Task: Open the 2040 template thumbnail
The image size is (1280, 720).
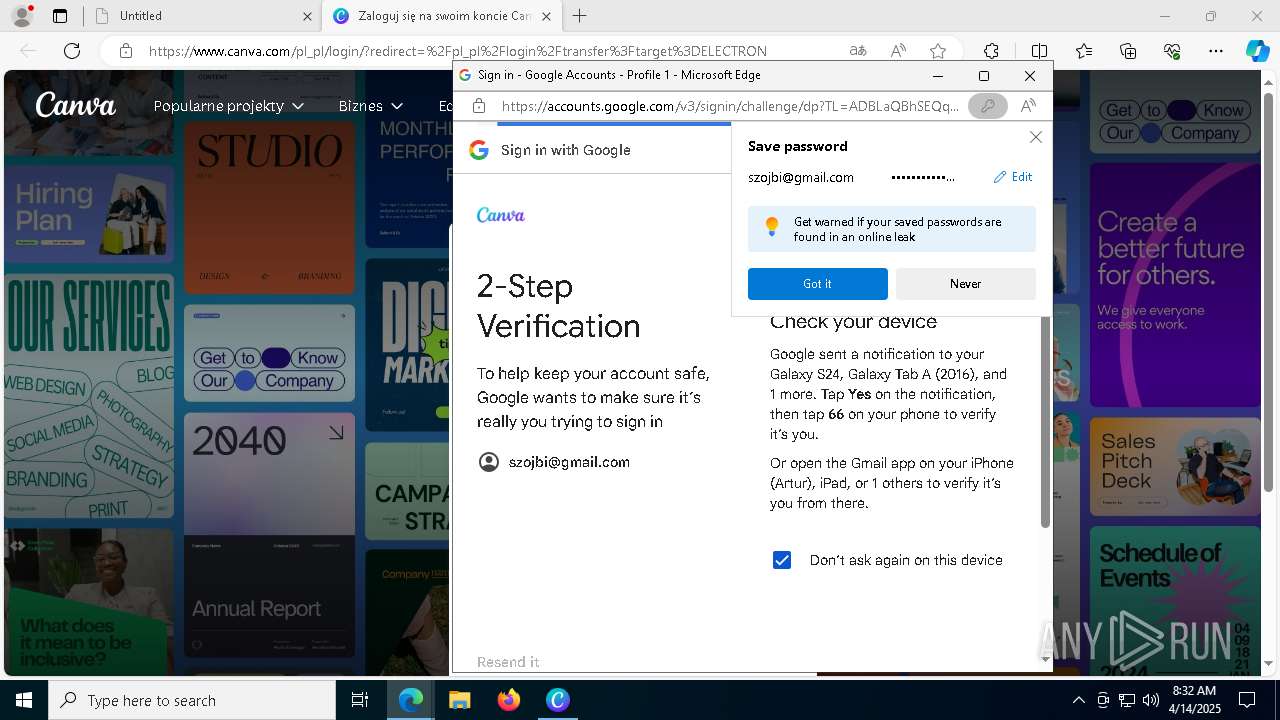Action: (x=269, y=474)
